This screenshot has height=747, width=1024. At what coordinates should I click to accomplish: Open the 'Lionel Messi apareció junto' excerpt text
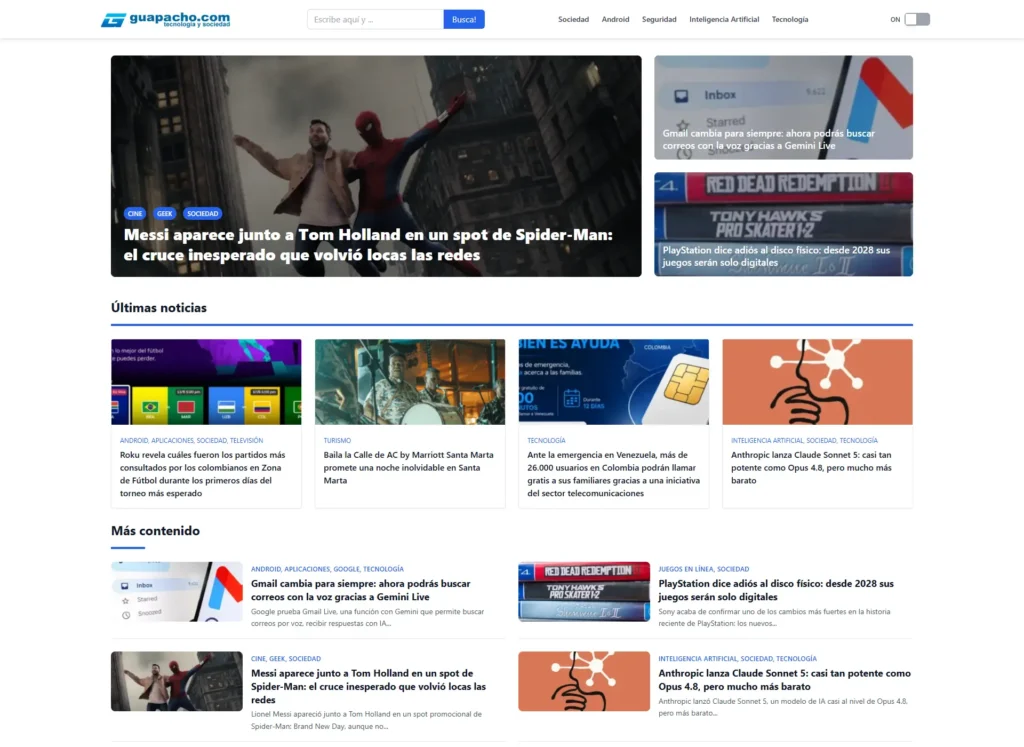tap(366, 720)
